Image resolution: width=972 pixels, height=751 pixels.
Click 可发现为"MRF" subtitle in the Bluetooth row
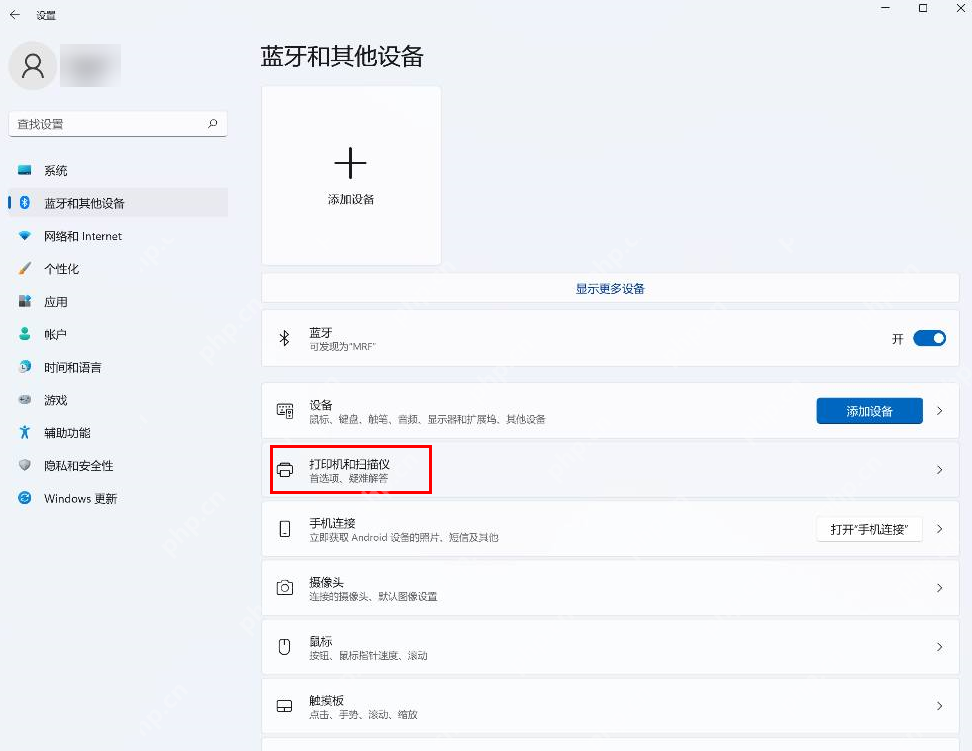[343, 347]
